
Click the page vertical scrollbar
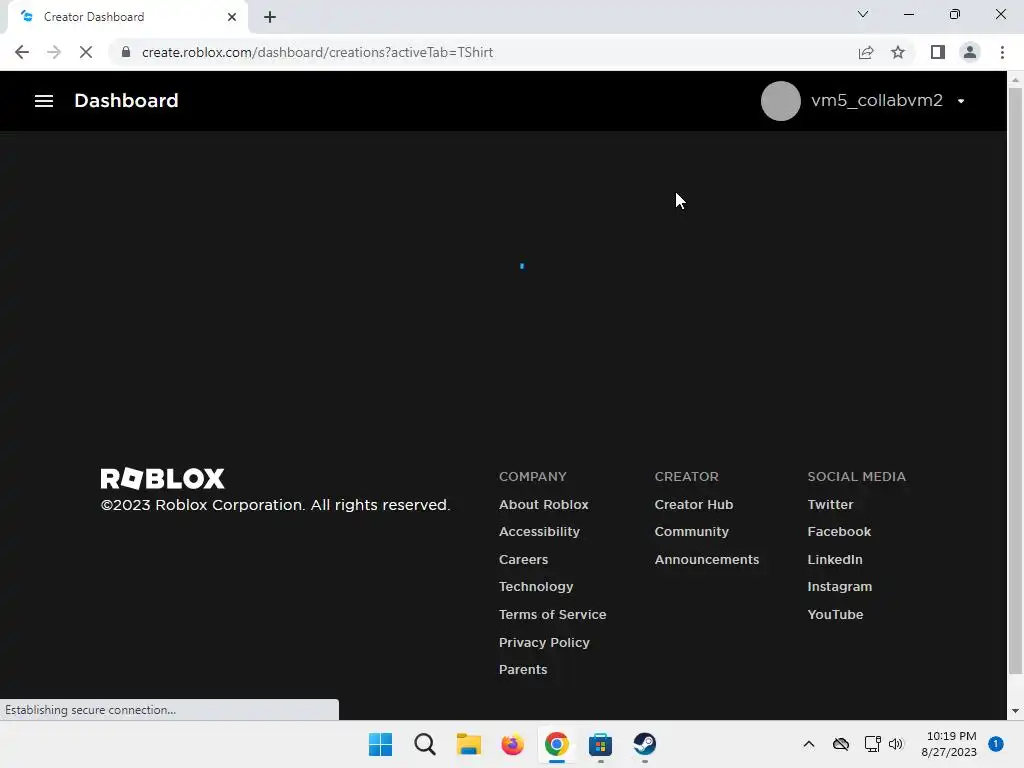(x=1015, y=380)
